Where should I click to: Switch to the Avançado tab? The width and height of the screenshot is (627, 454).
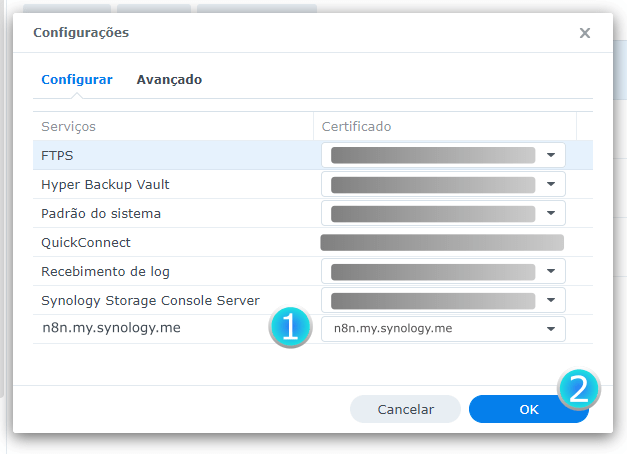pos(169,79)
